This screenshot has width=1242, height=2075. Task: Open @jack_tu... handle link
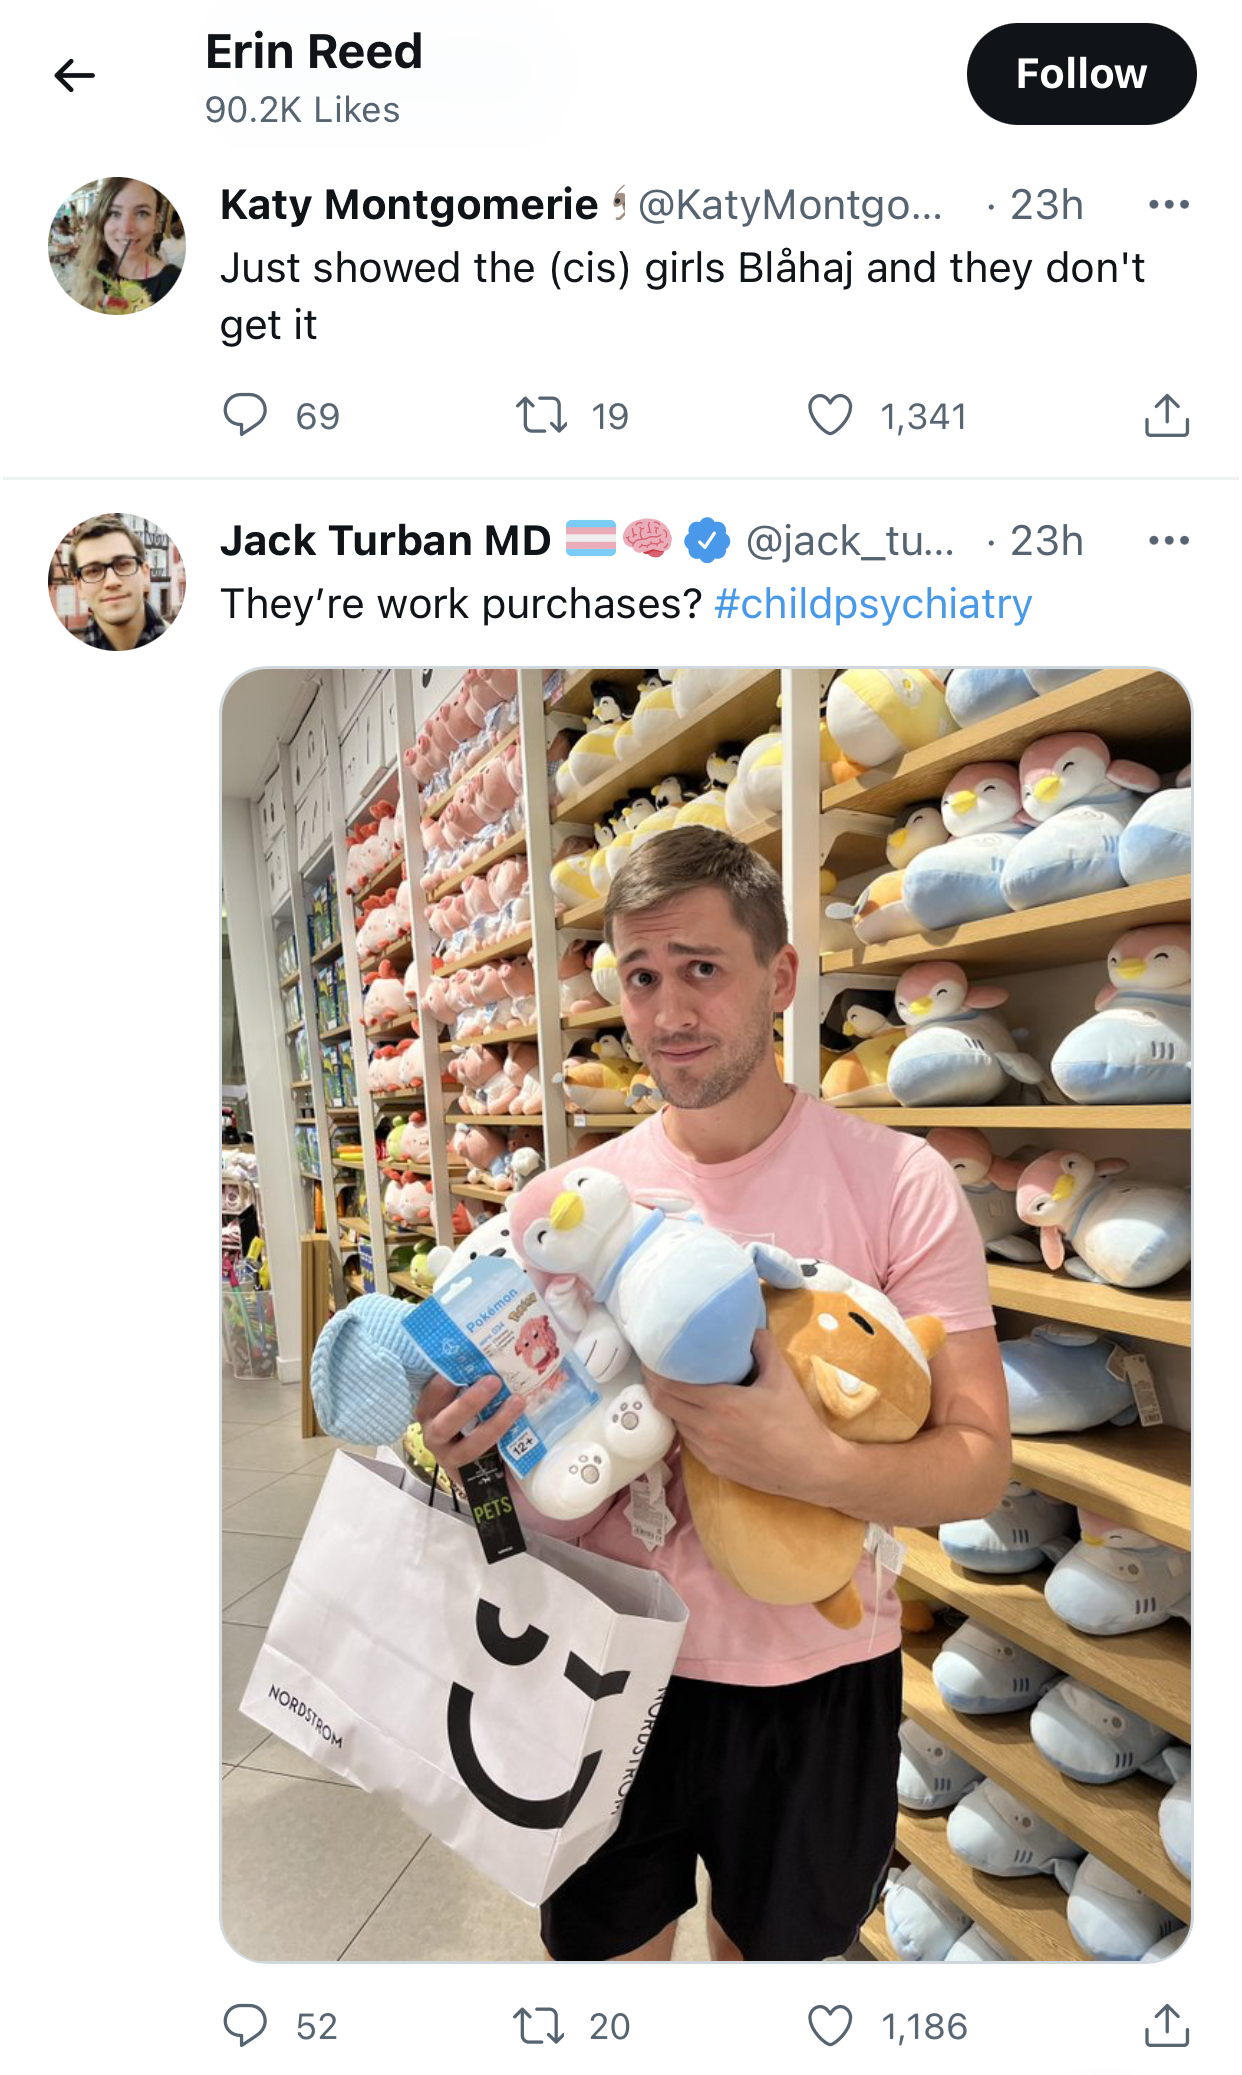[x=850, y=541]
